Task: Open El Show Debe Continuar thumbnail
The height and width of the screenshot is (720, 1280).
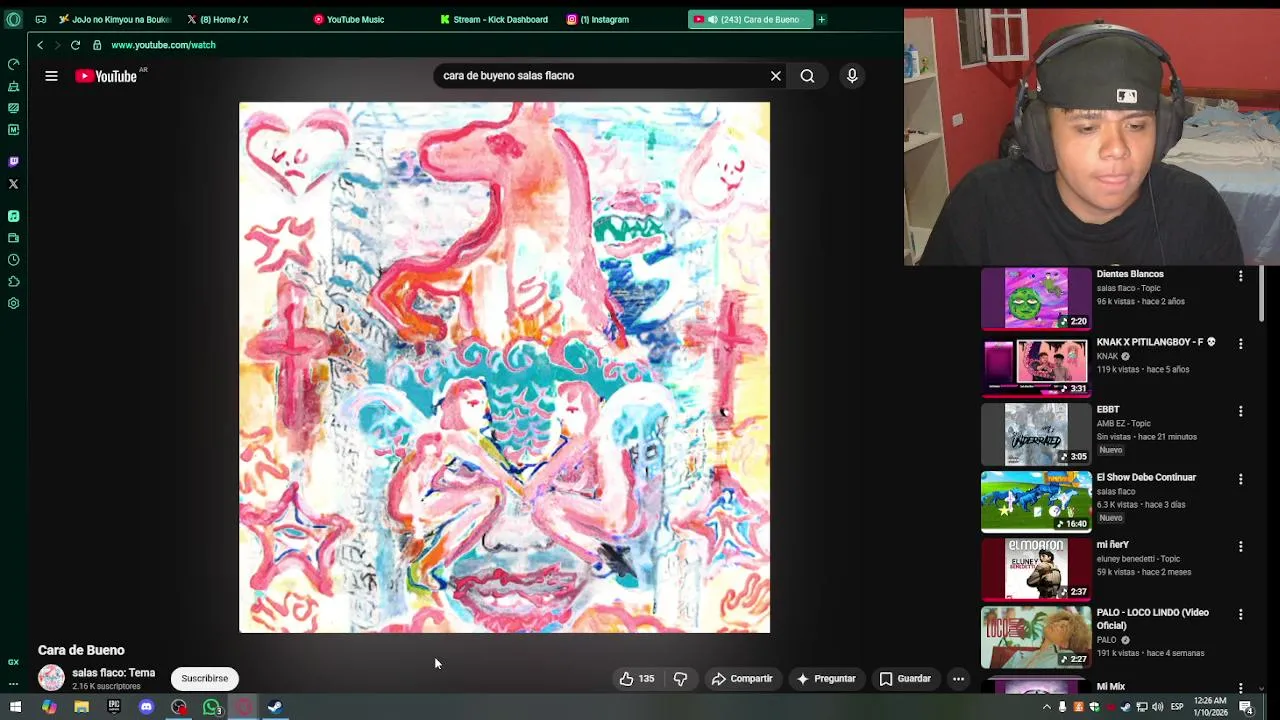Action: pyautogui.click(x=1036, y=501)
